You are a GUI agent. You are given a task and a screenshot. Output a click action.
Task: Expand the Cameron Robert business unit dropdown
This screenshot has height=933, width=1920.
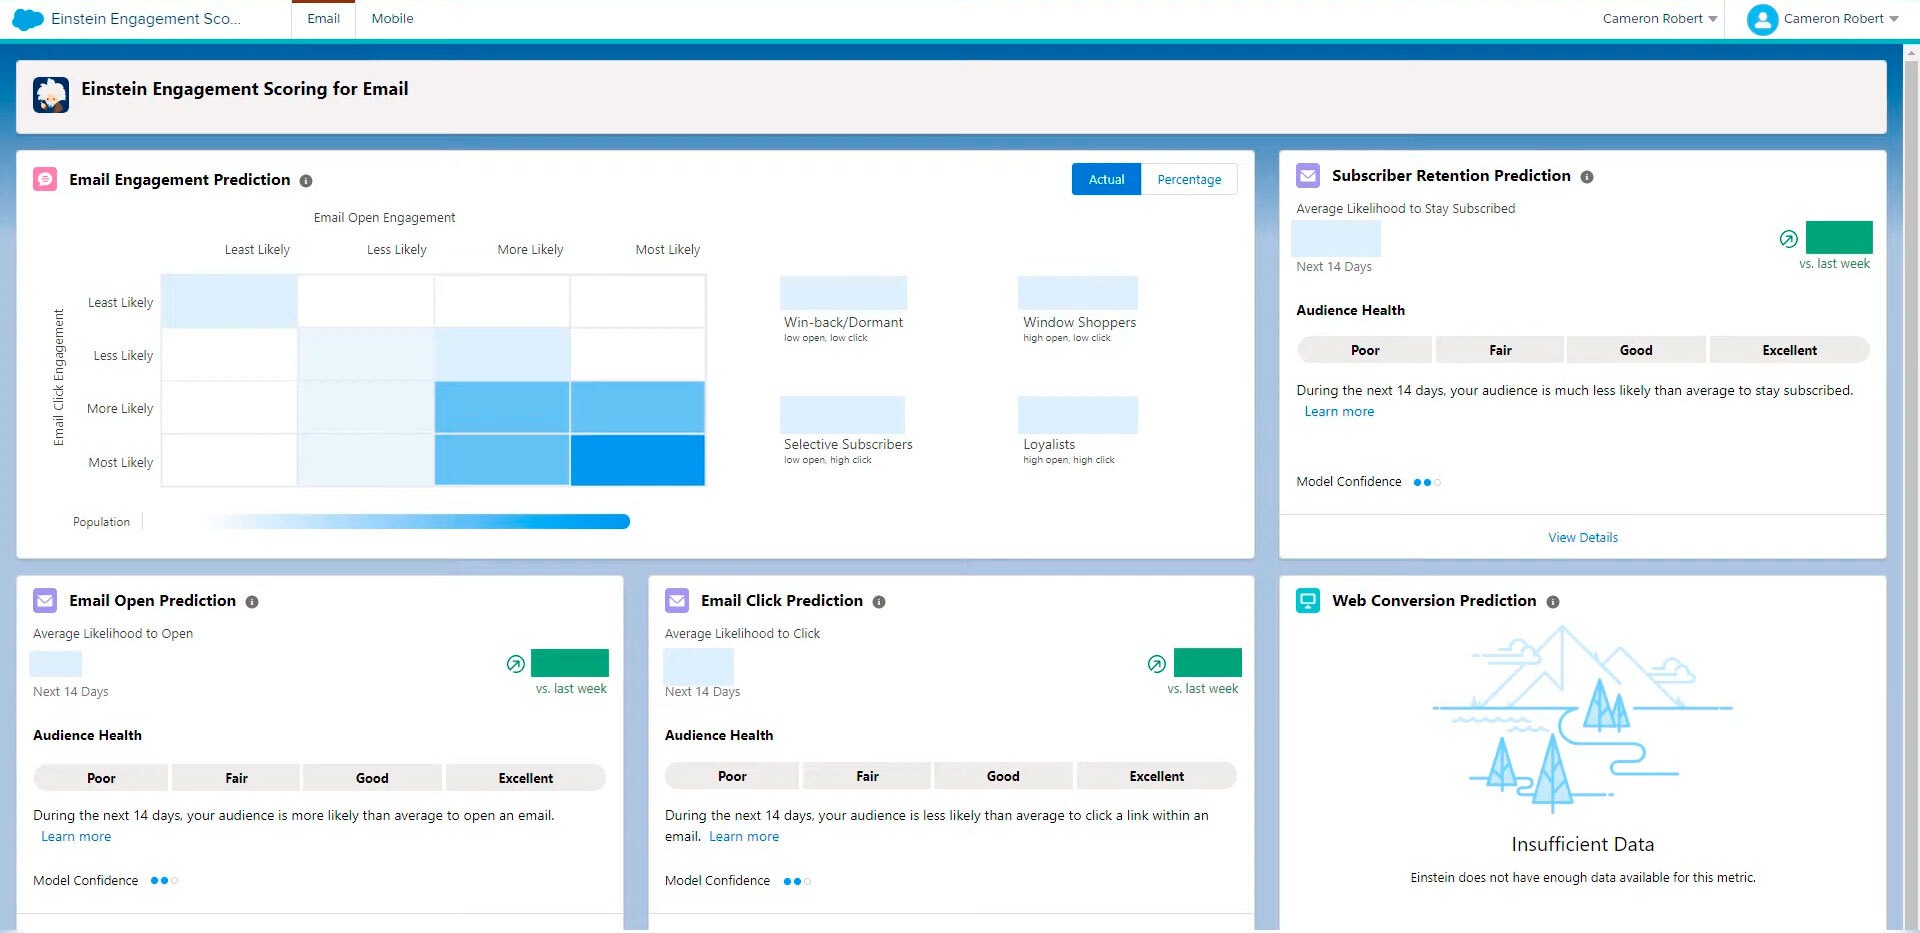tap(1660, 19)
